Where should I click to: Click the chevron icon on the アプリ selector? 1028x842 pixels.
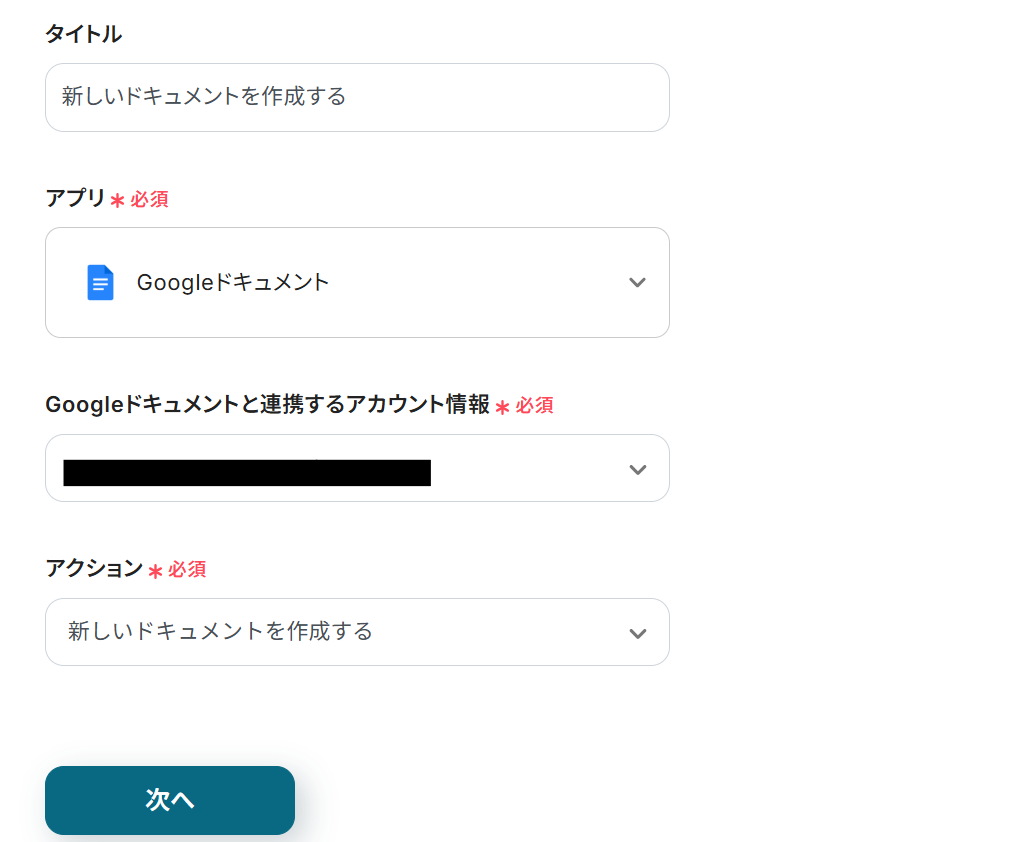pos(637,282)
